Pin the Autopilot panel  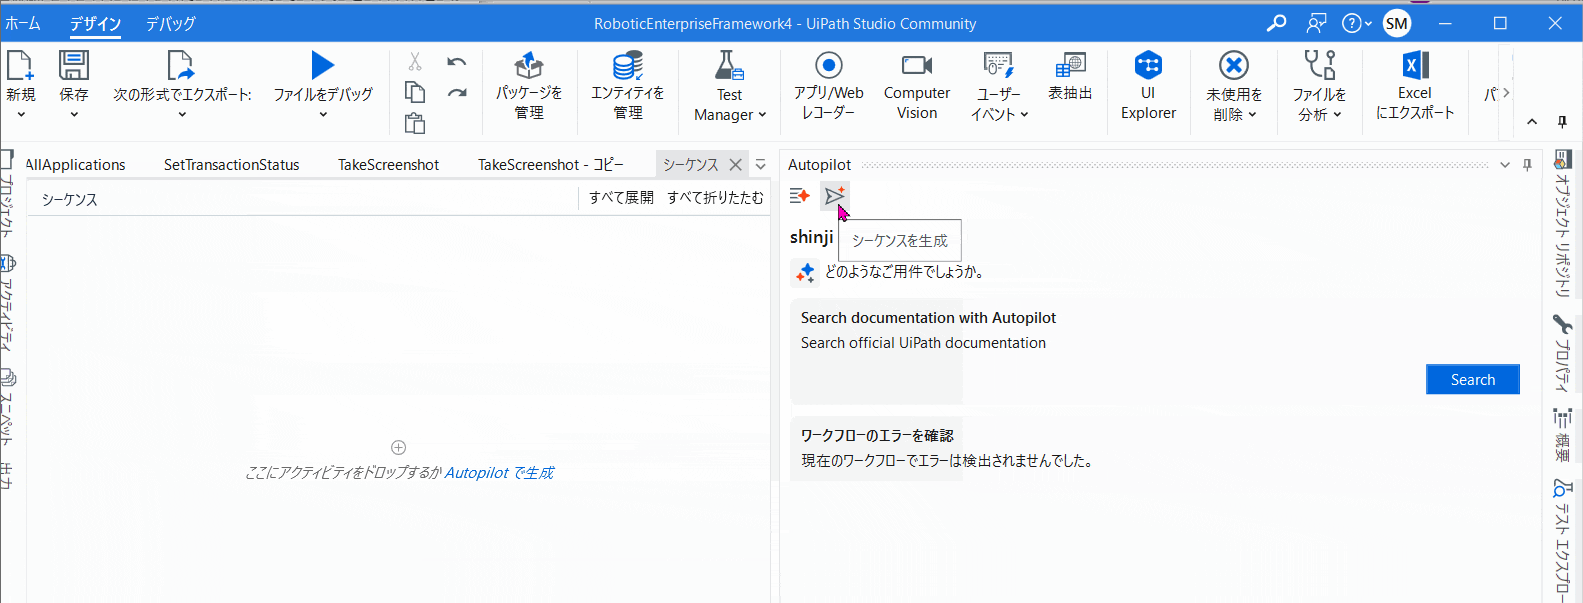coord(1527,165)
